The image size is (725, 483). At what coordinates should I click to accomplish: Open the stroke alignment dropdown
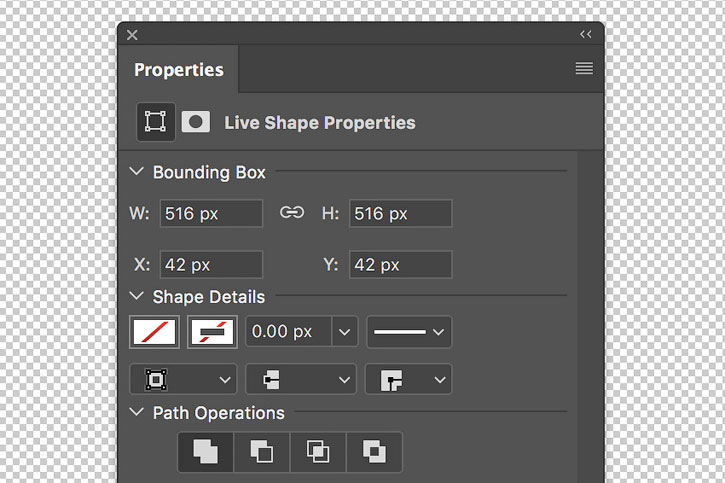pos(183,379)
